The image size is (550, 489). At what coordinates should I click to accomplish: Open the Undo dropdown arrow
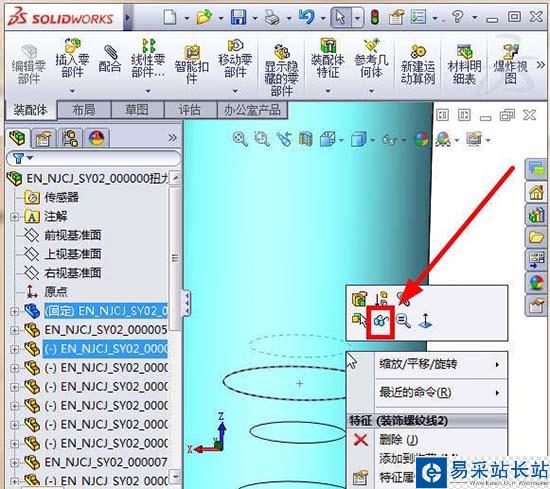pos(323,18)
